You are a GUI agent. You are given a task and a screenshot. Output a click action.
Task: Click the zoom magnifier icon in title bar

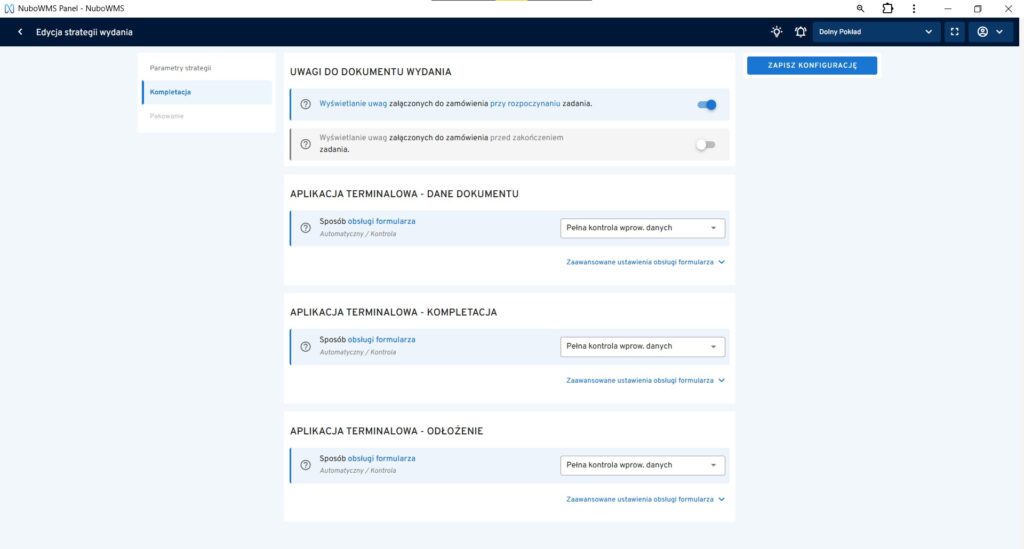[860, 8]
